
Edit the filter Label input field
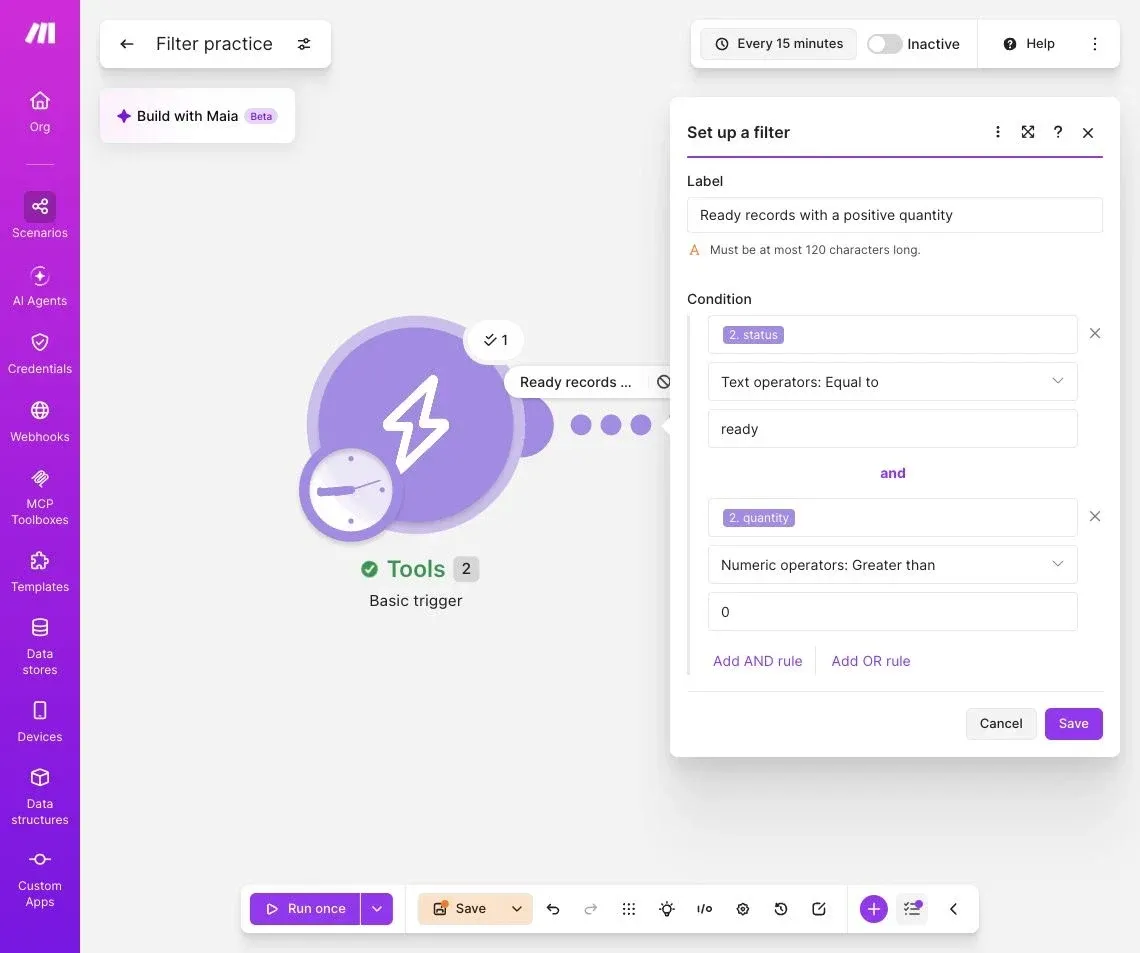click(x=894, y=215)
